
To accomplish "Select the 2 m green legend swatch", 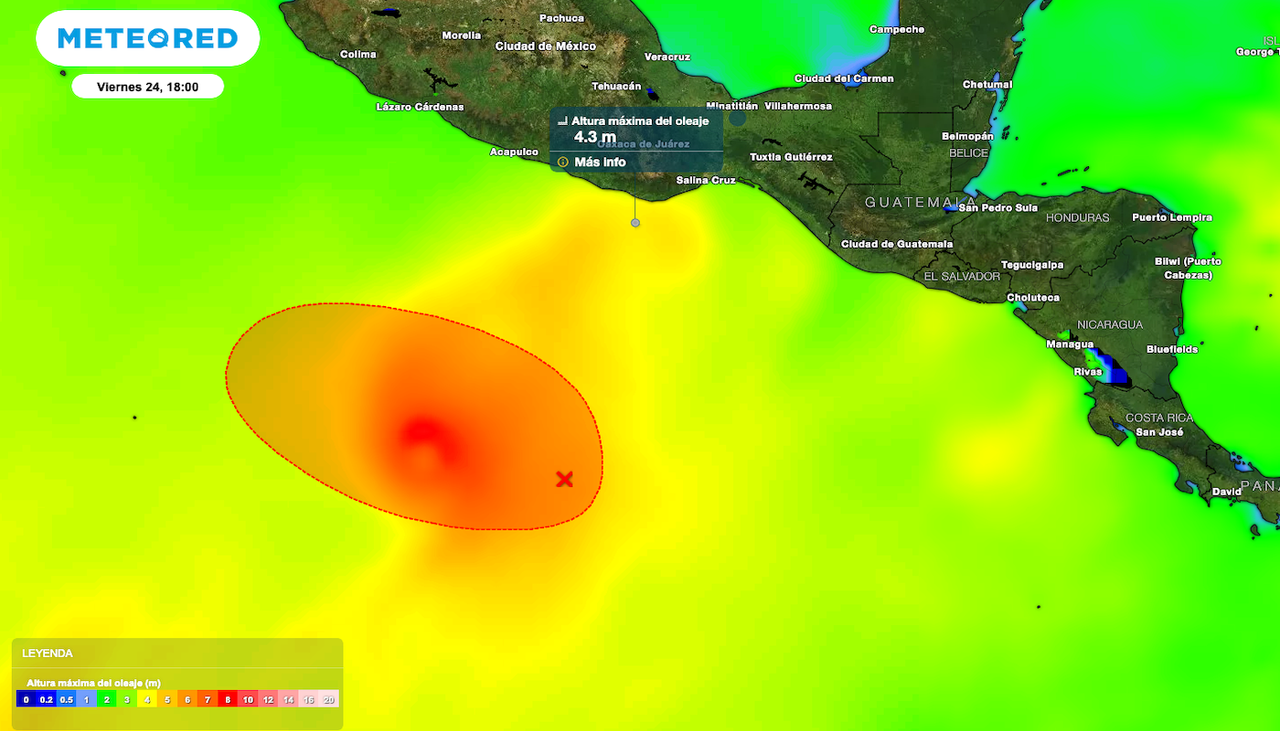I will (106, 699).
